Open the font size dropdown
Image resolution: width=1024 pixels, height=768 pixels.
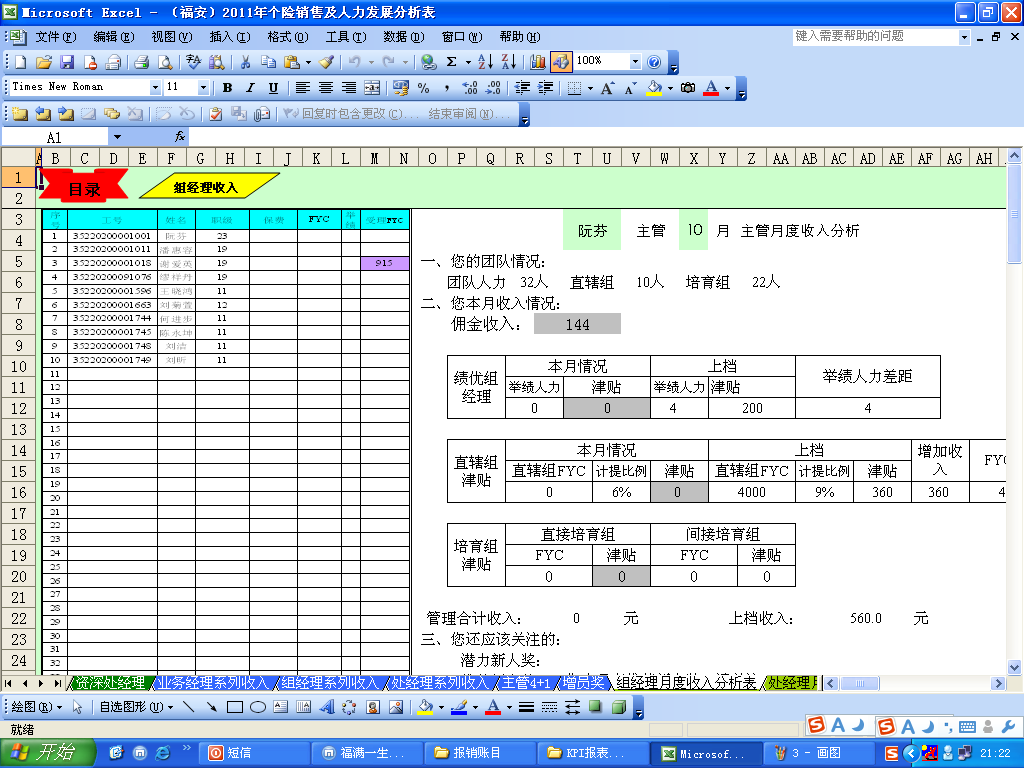tap(203, 88)
